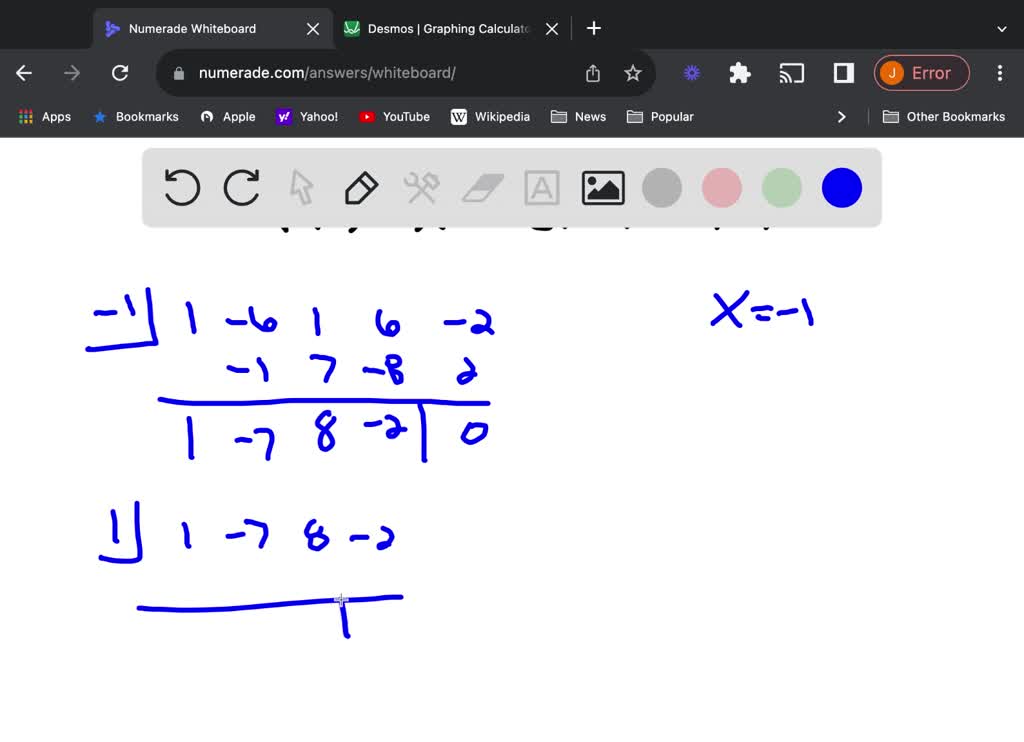Open the shapes/tools icon next to the pen

coord(421,187)
